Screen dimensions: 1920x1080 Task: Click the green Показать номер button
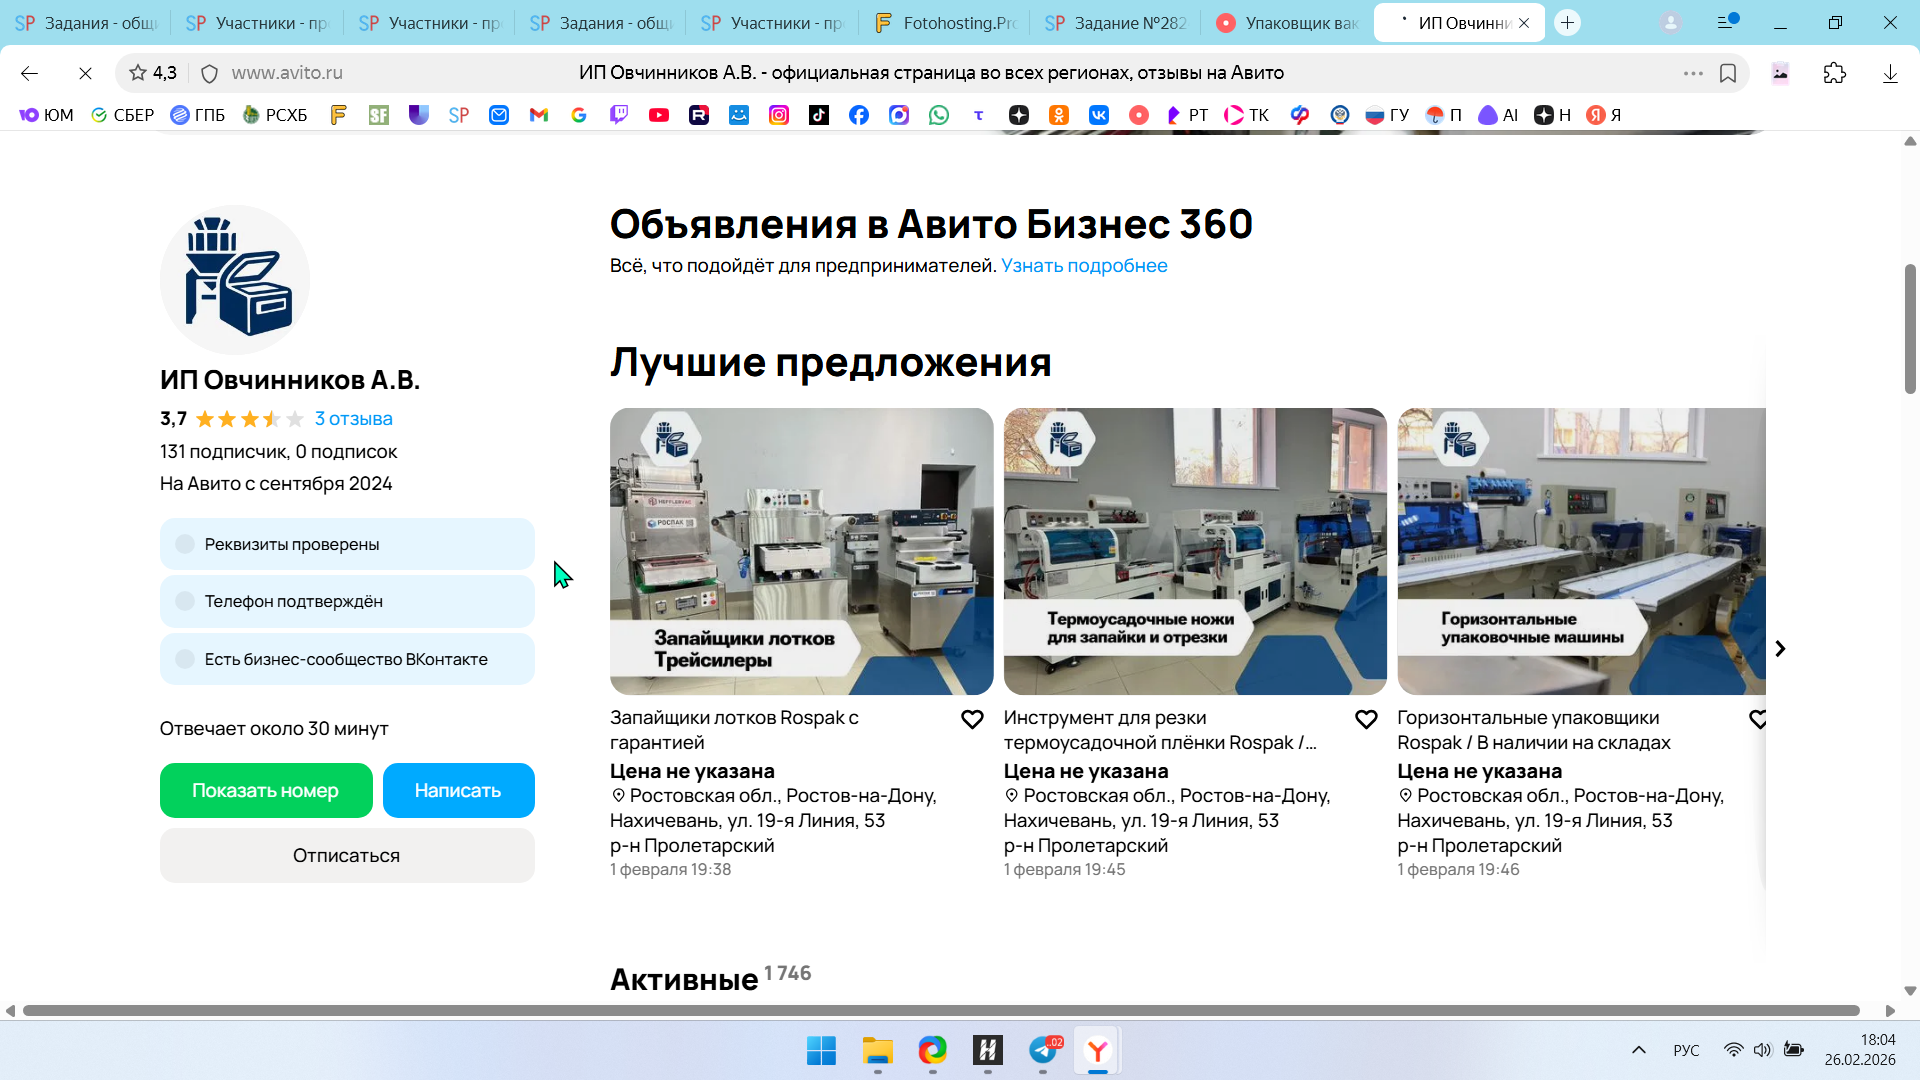[266, 790]
